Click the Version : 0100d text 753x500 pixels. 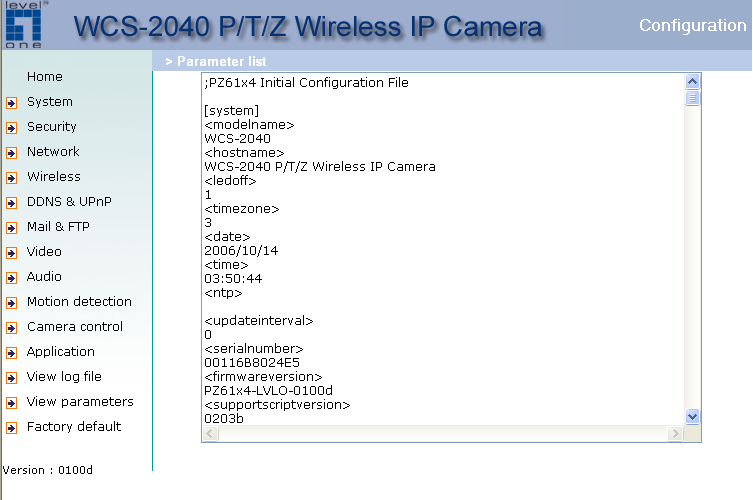click(x=48, y=470)
